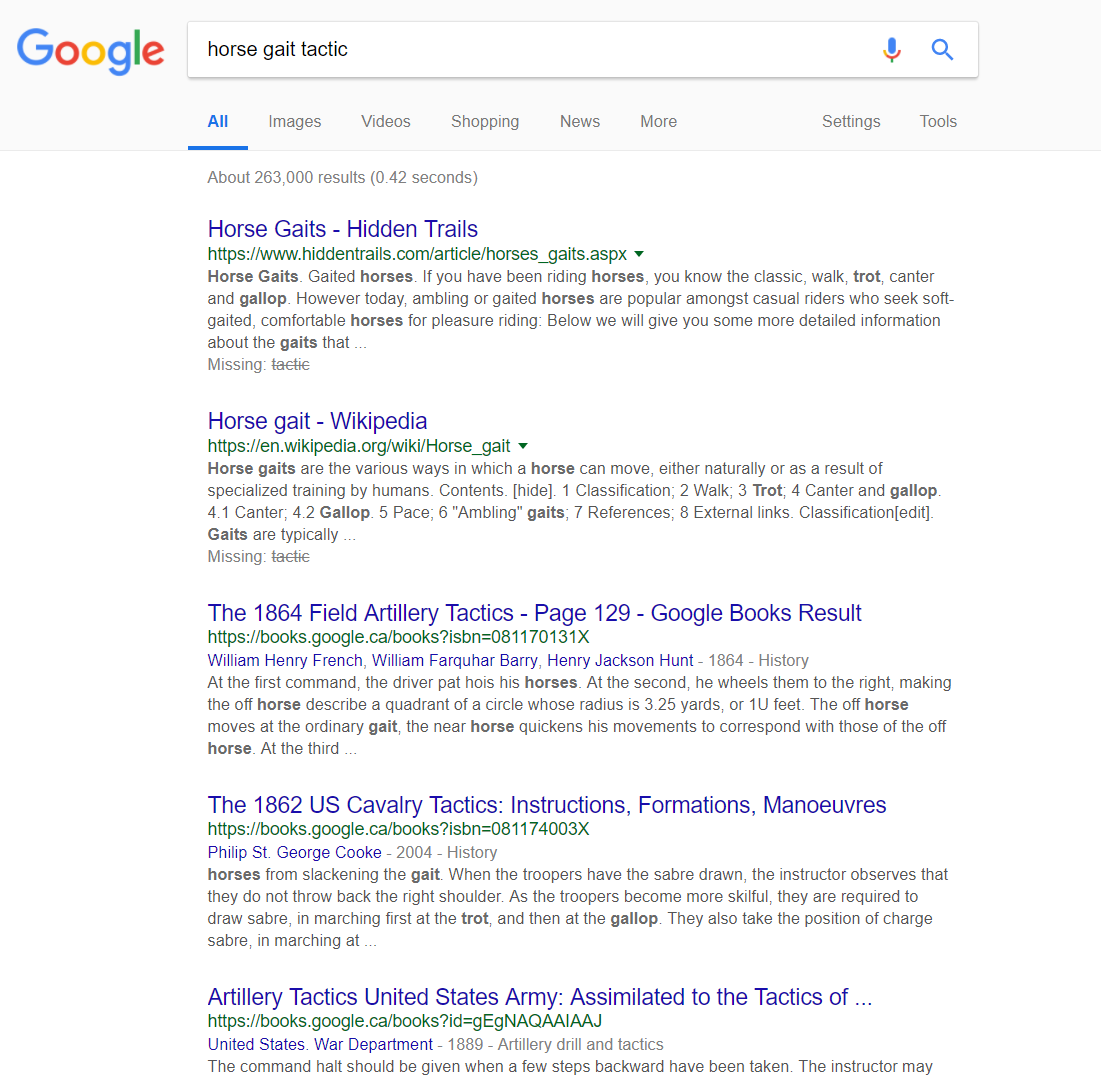Image resolution: width=1101 pixels, height=1076 pixels.
Task: Open the News tab
Action: click(x=579, y=122)
